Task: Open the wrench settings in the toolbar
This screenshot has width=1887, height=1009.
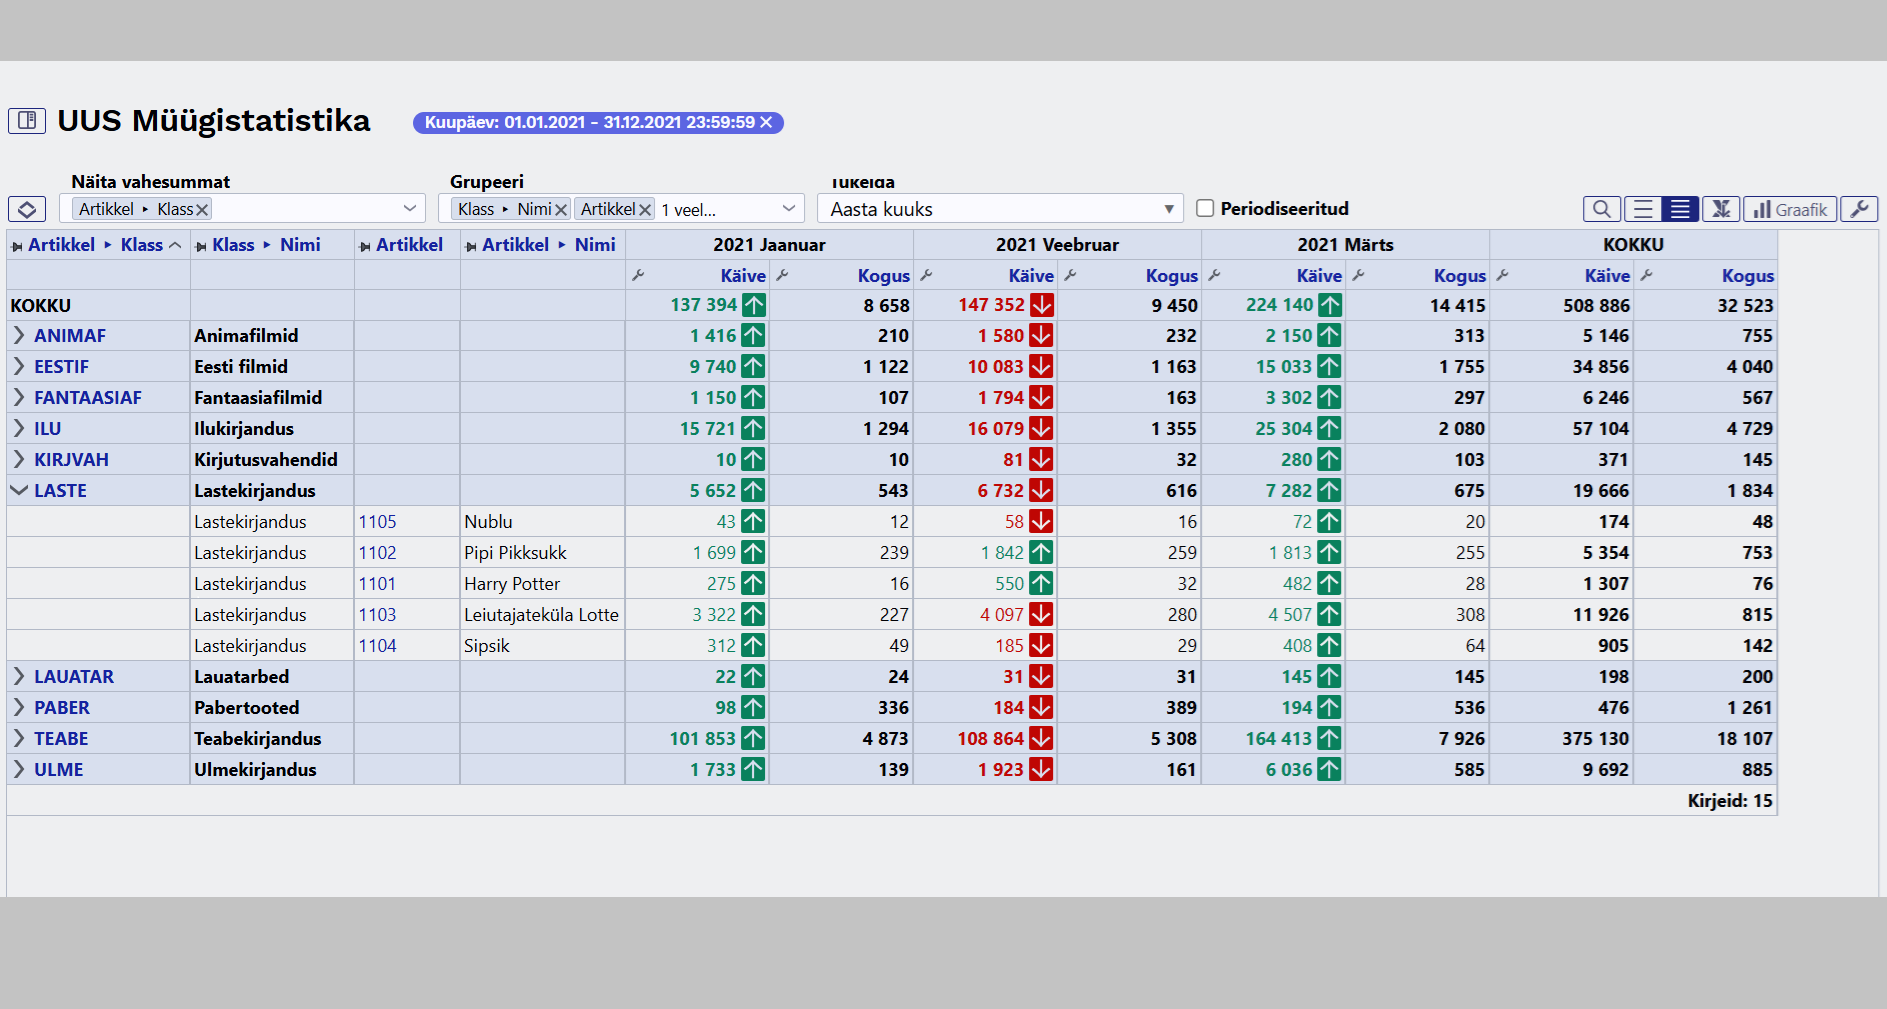Action: click(x=1859, y=209)
